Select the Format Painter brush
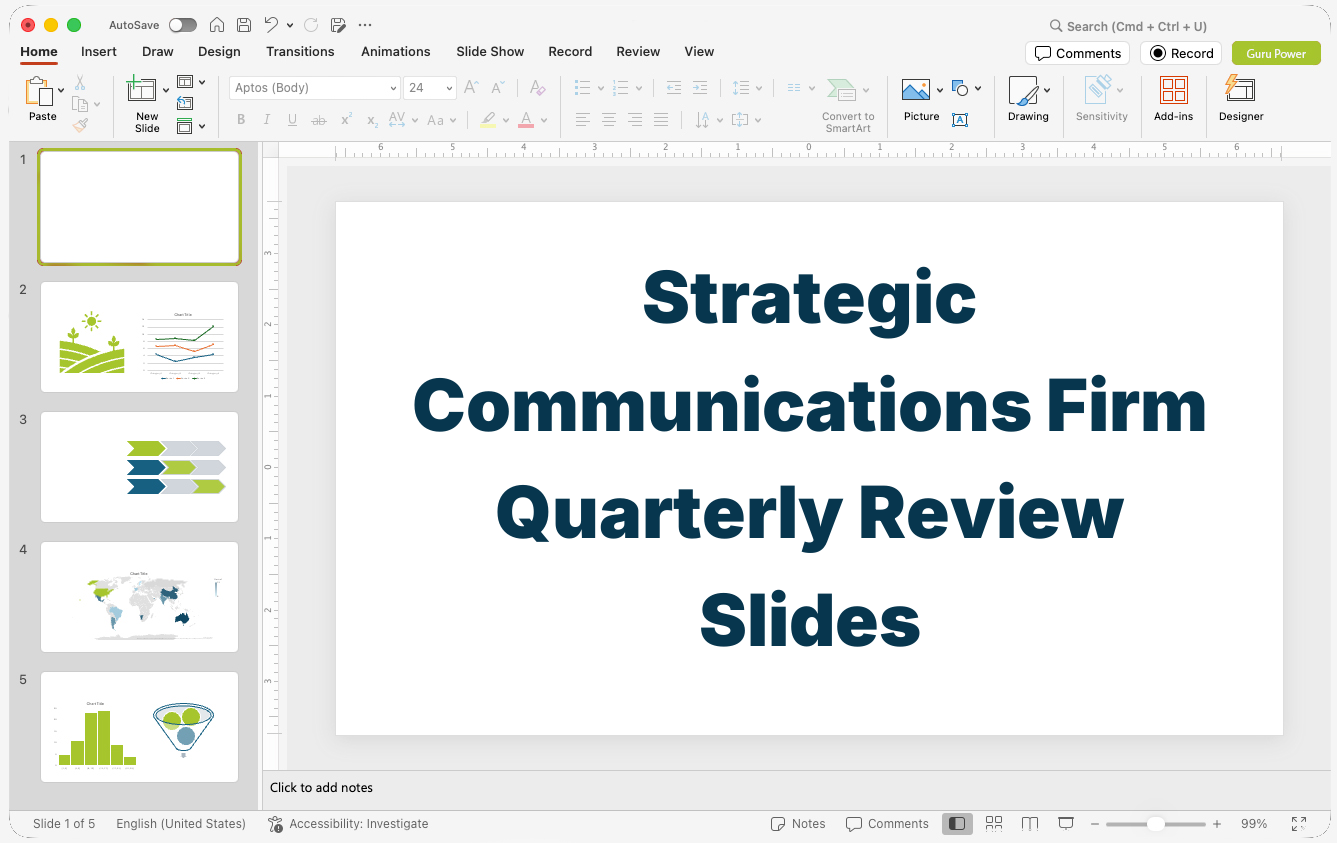The image size is (1337, 843). (x=80, y=125)
